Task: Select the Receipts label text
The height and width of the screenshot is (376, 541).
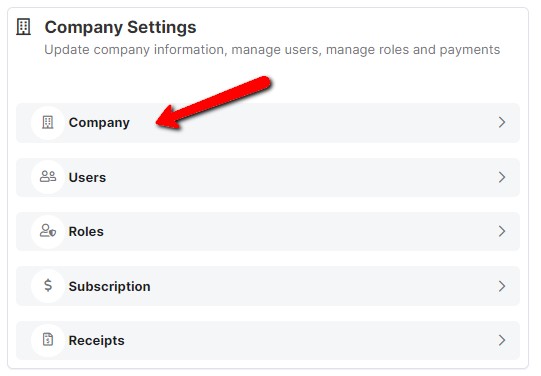Action: (97, 341)
